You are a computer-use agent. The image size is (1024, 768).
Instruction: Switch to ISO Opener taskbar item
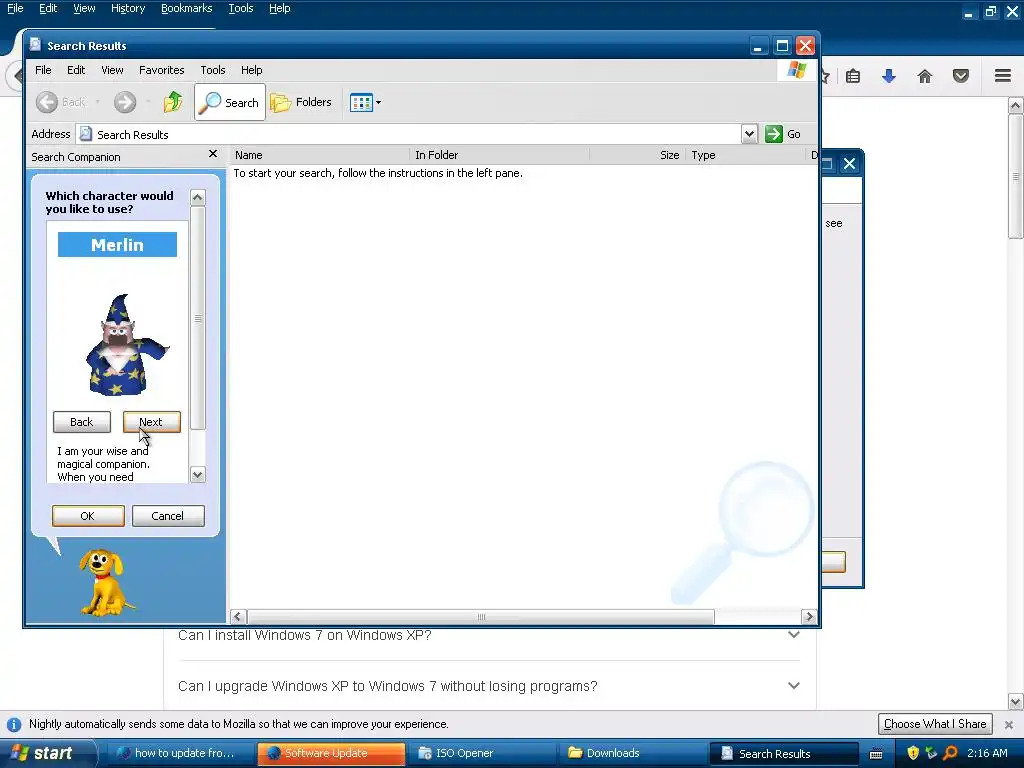[x=482, y=753]
